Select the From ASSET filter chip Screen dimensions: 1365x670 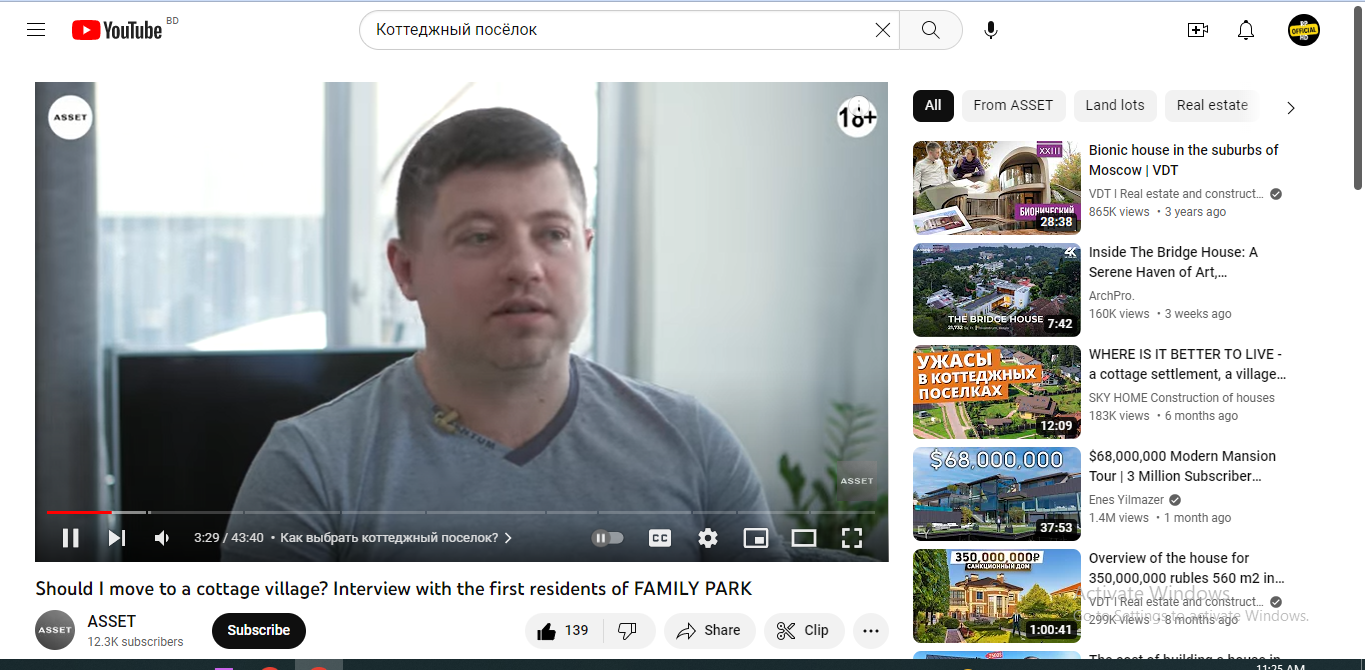(1013, 105)
